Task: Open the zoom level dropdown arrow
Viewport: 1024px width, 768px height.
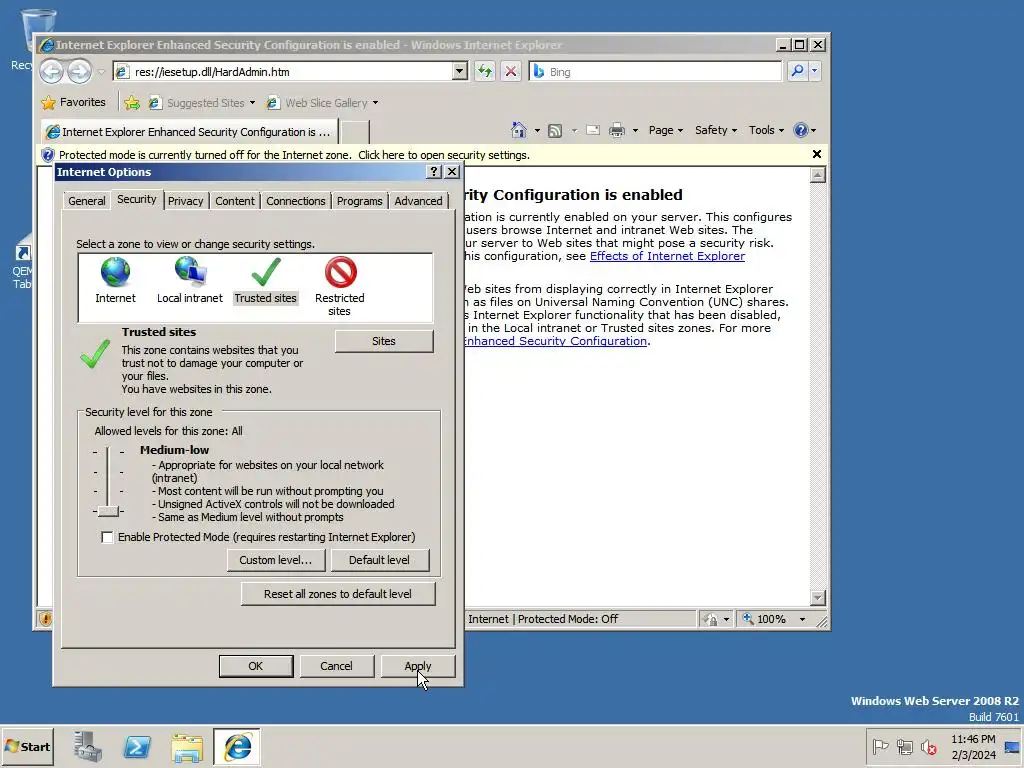Action: [x=803, y=619]
